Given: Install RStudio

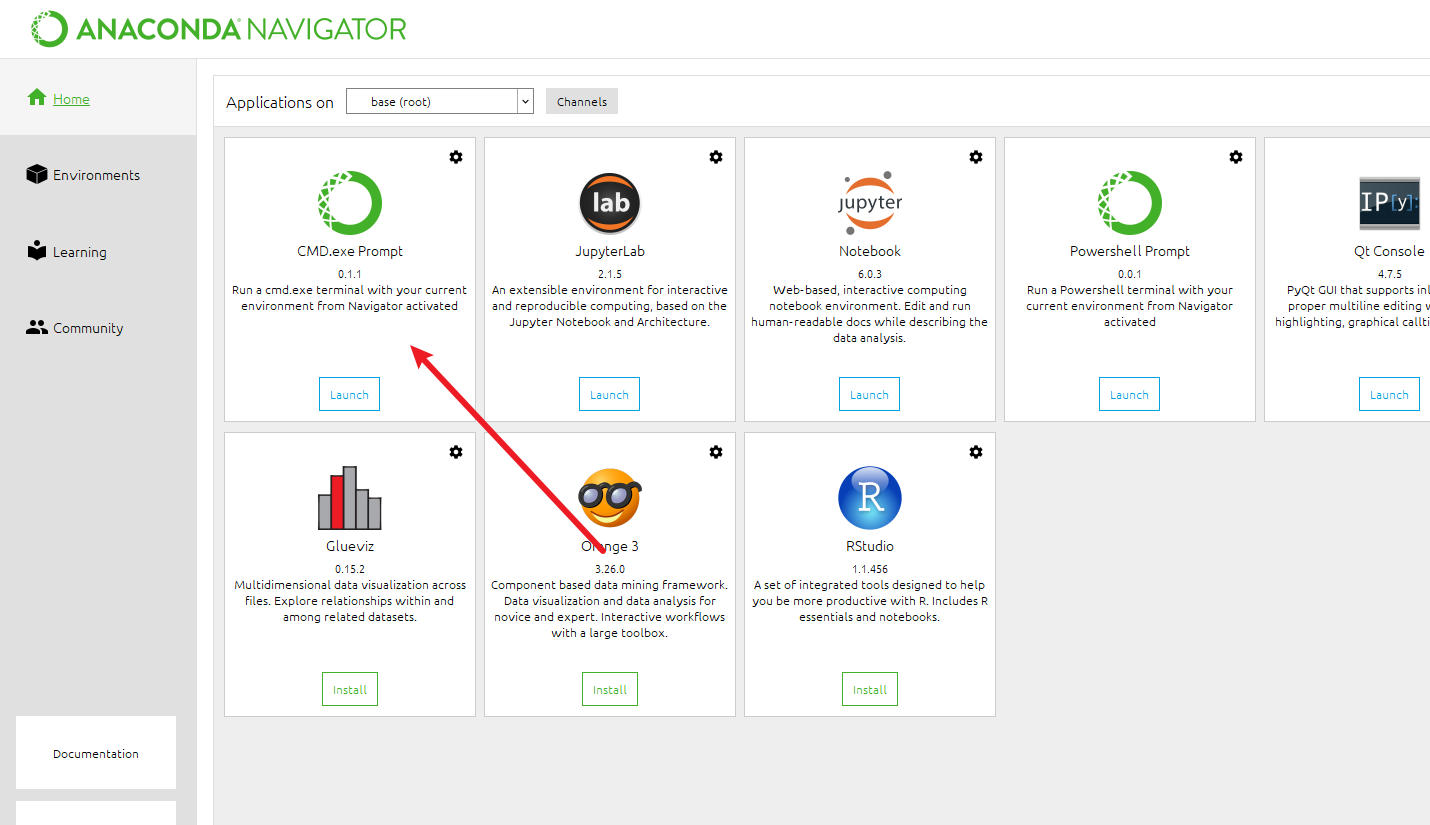Looking at the screenshot, I should pos(870,689).
